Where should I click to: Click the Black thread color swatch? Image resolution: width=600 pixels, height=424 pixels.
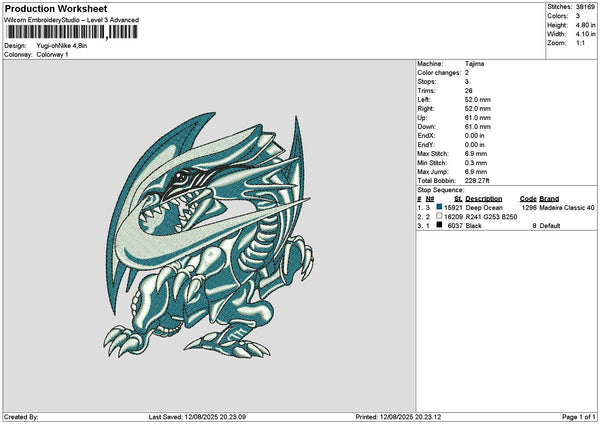click(439, 225)
